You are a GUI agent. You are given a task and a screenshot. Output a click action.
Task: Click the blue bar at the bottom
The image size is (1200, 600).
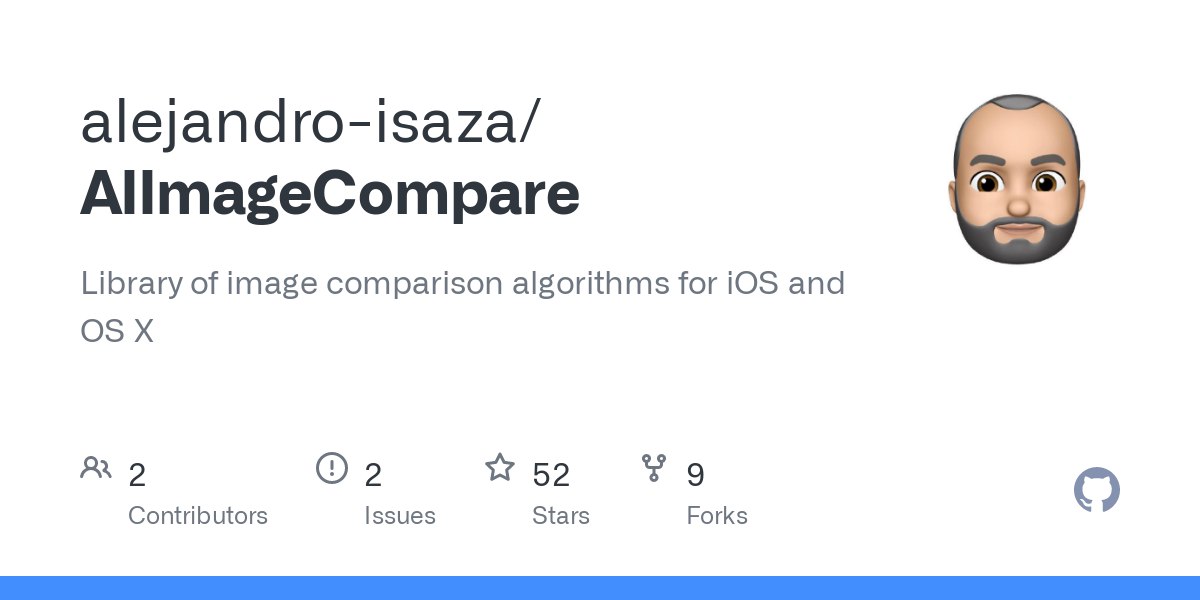pyautogui.click(x=600, y=588)
